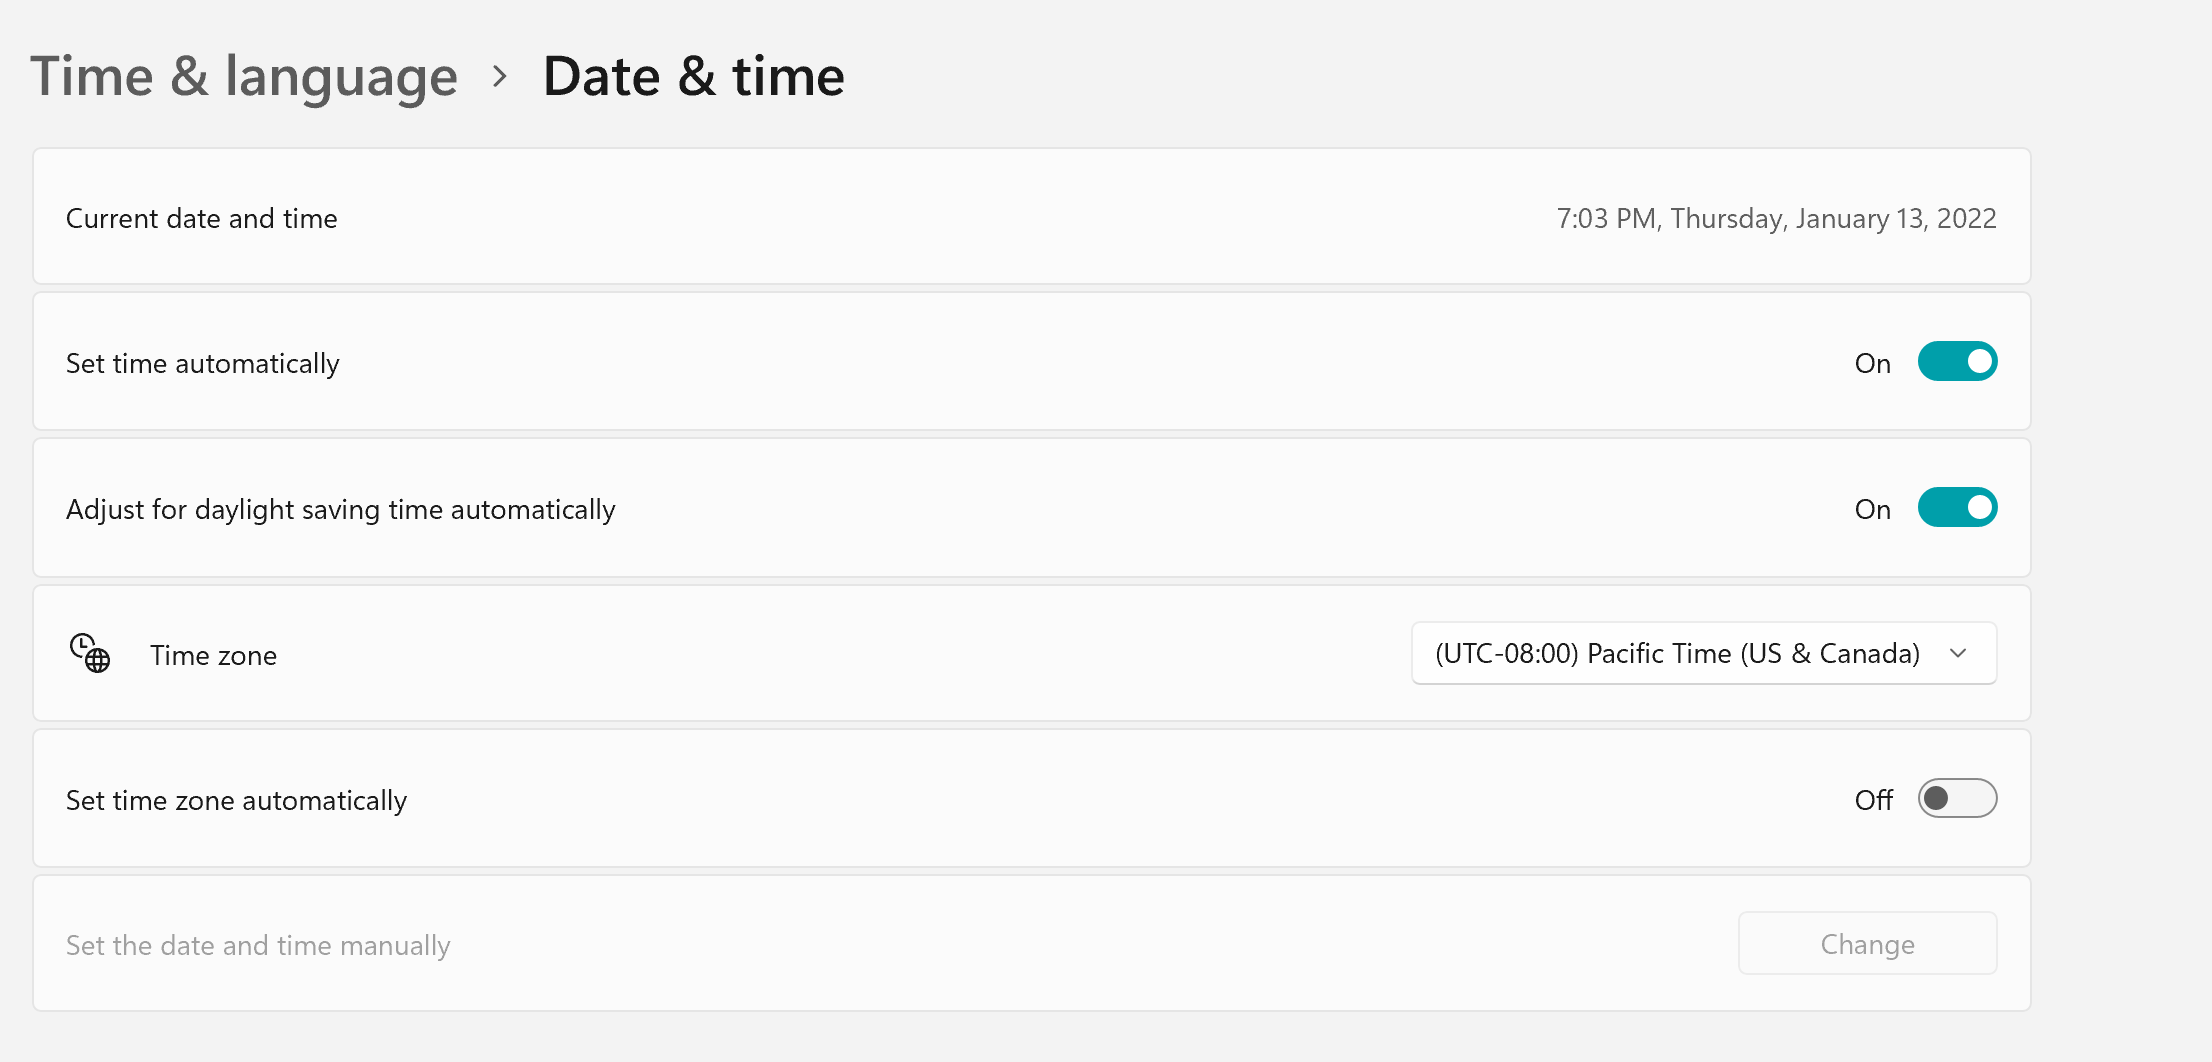Click On status beside daylight saving toggle
The height and width of the screenshot is (1062, 2212).
coord(1873,509)
